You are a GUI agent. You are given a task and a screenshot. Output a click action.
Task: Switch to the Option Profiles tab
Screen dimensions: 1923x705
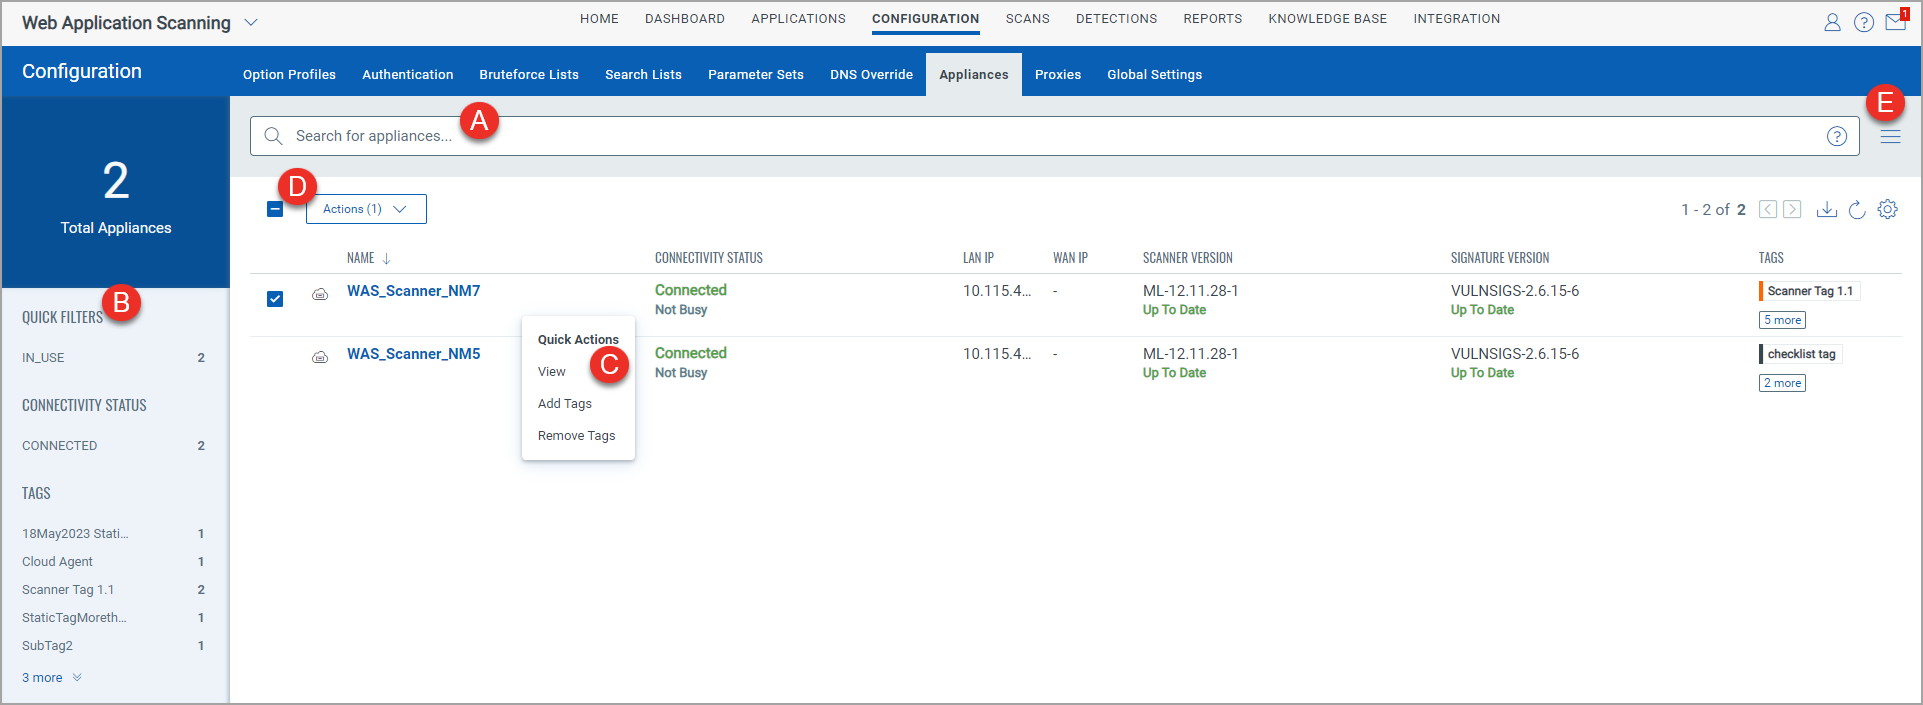tap(289, 74)
